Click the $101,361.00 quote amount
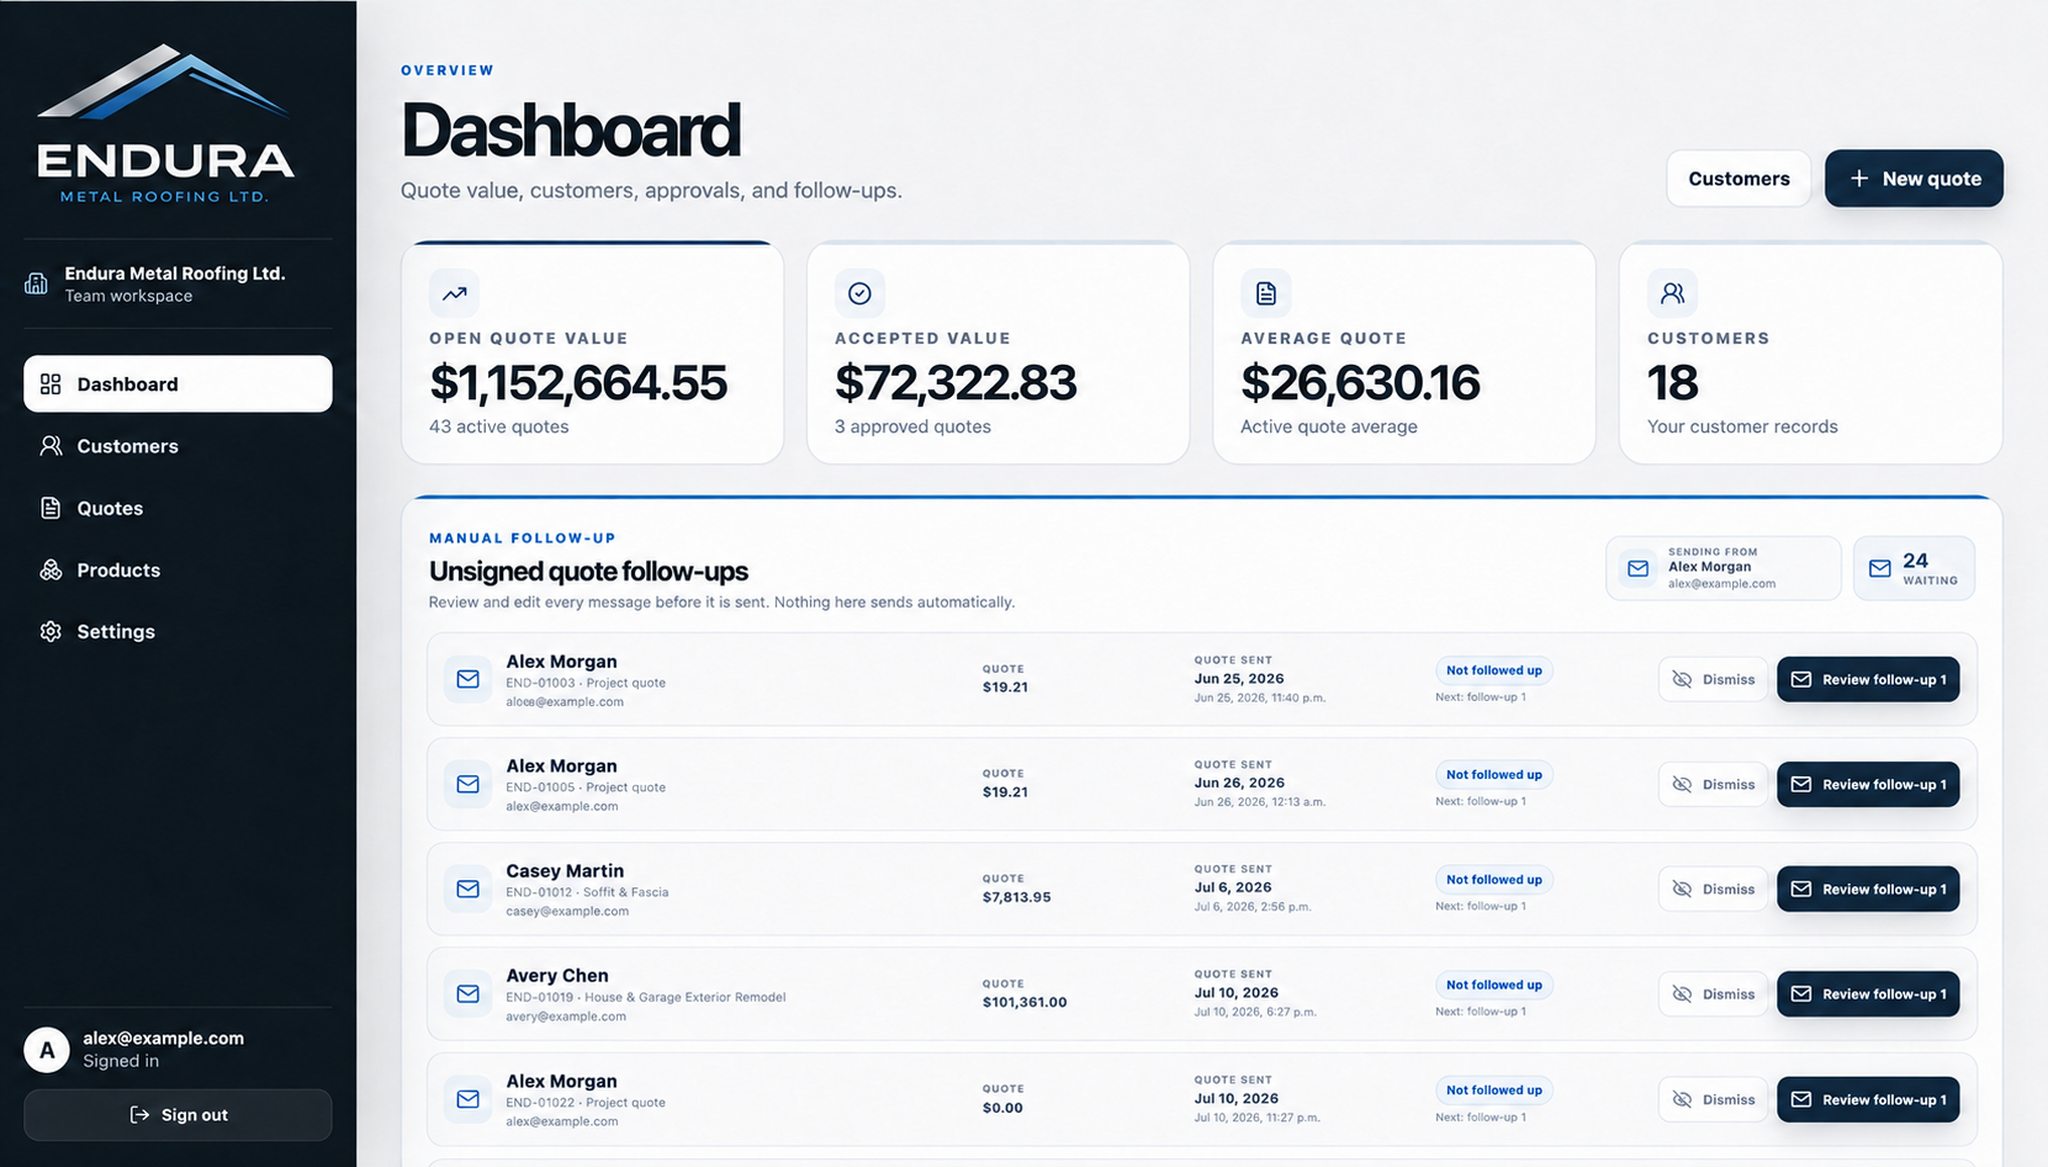Image resolution: width=2048 pixels, height=1167 pixels. click(x=1024, y=1002)
